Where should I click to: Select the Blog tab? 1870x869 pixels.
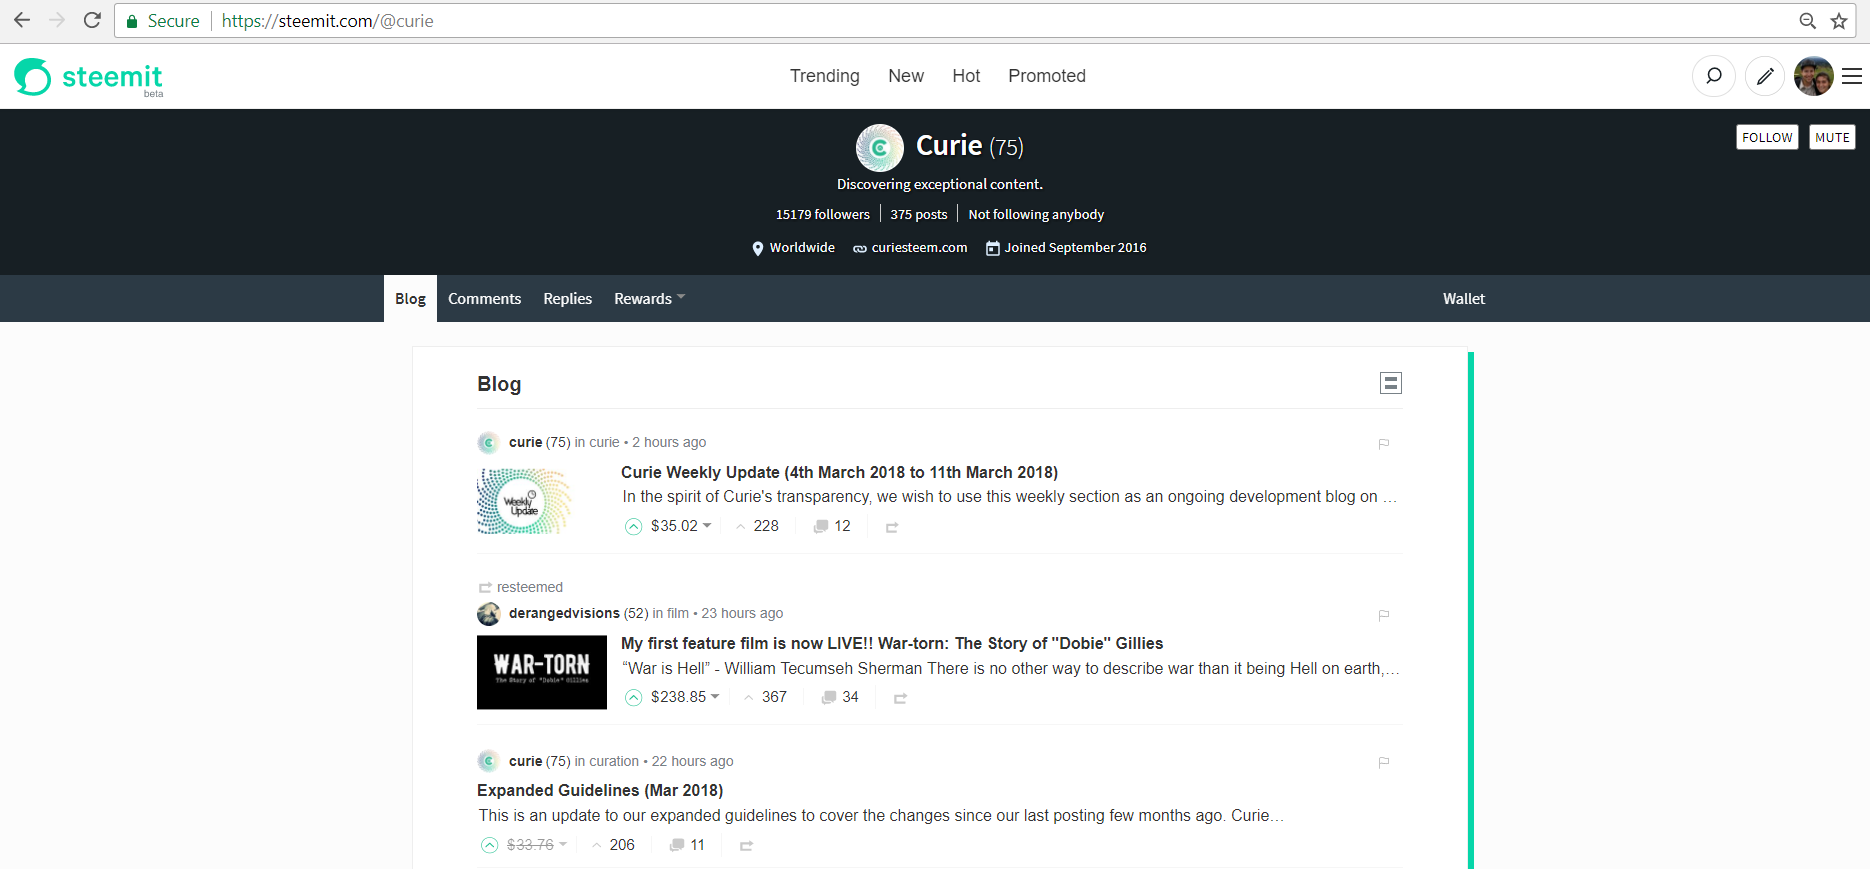410,298
